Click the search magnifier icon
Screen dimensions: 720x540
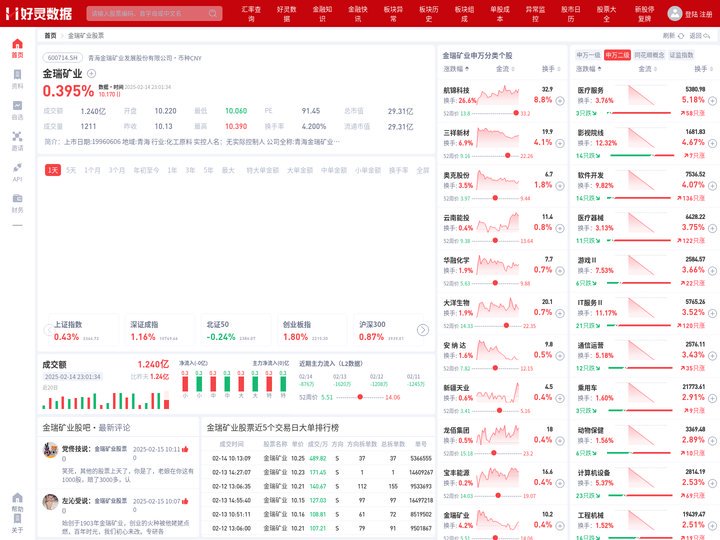pyautogui.click(x=213, y=13)
